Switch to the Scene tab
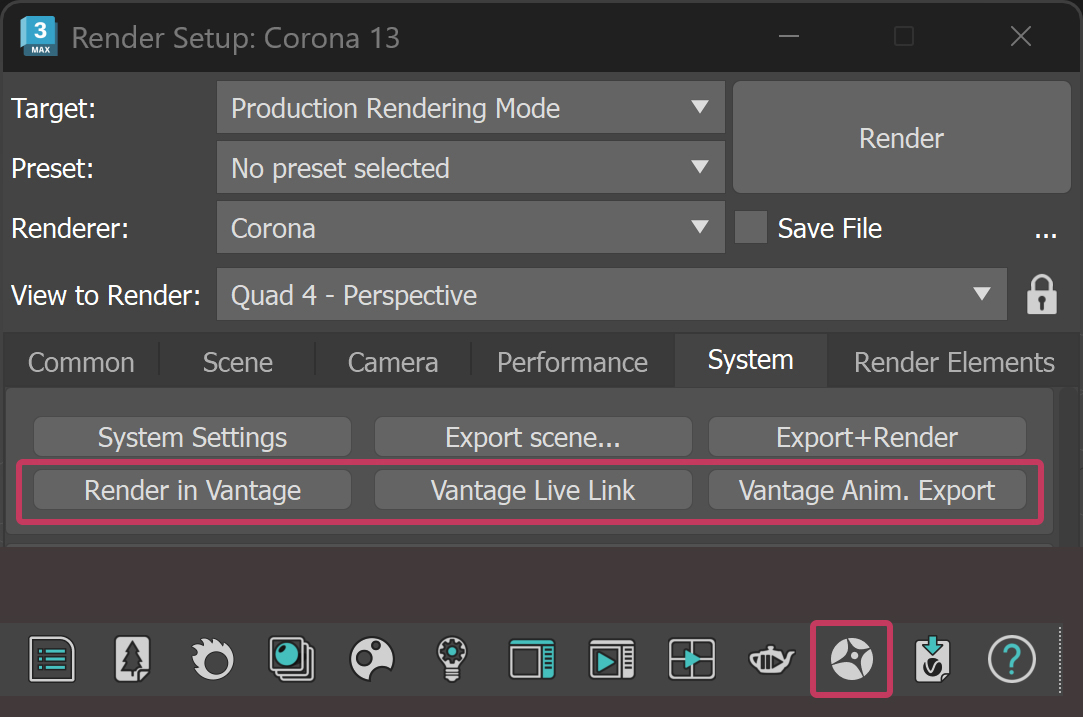This screenshot has height=717, width=1083. pyautogui.click(x=238, y=362)
